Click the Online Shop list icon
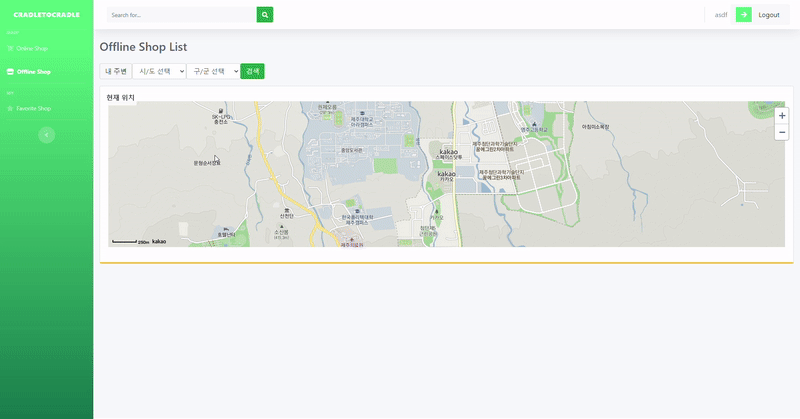Screen dimensions: 800x419 (x=10, y=48)
